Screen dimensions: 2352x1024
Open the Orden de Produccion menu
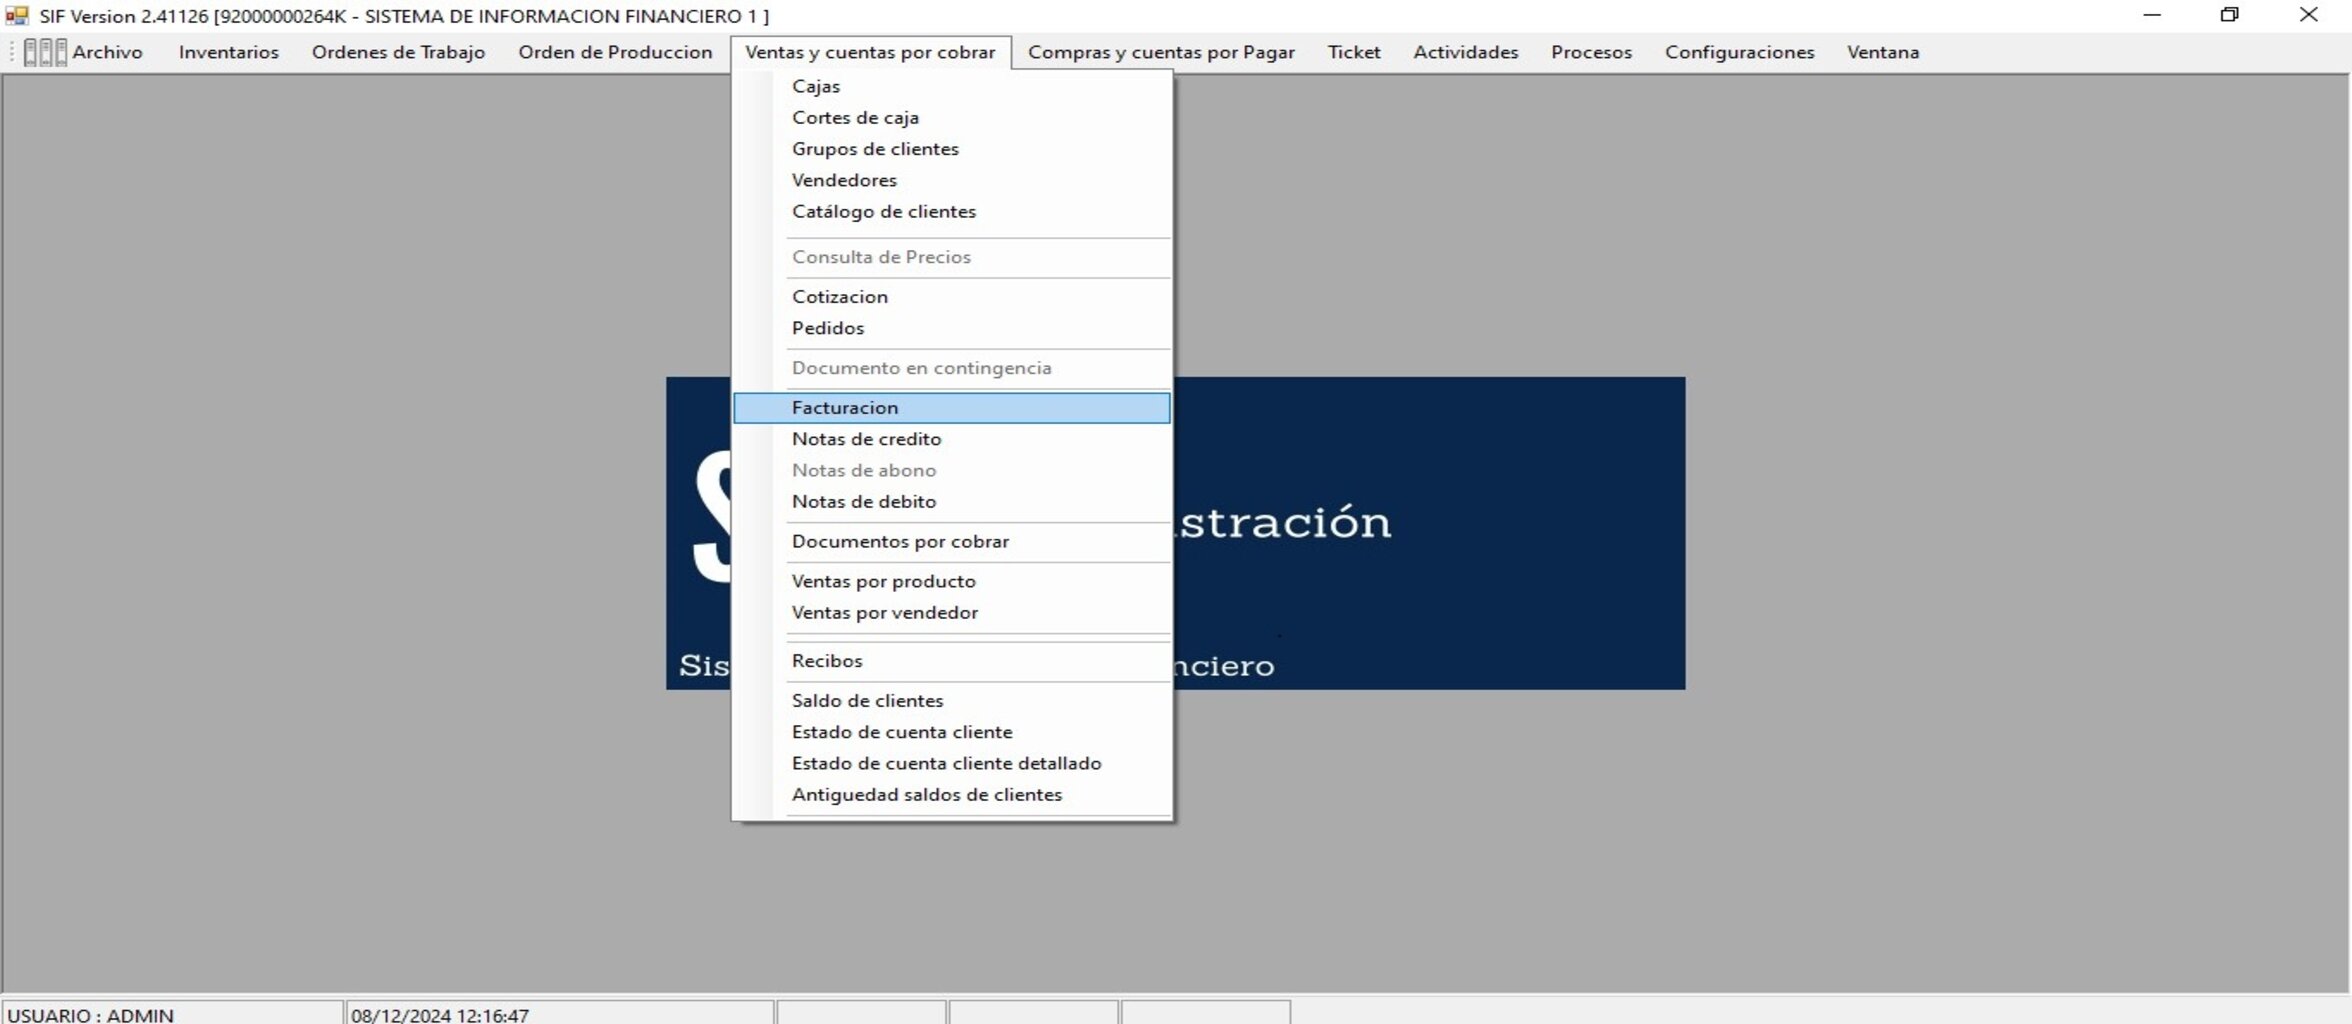pyautogui.click(x=615, y=52)
